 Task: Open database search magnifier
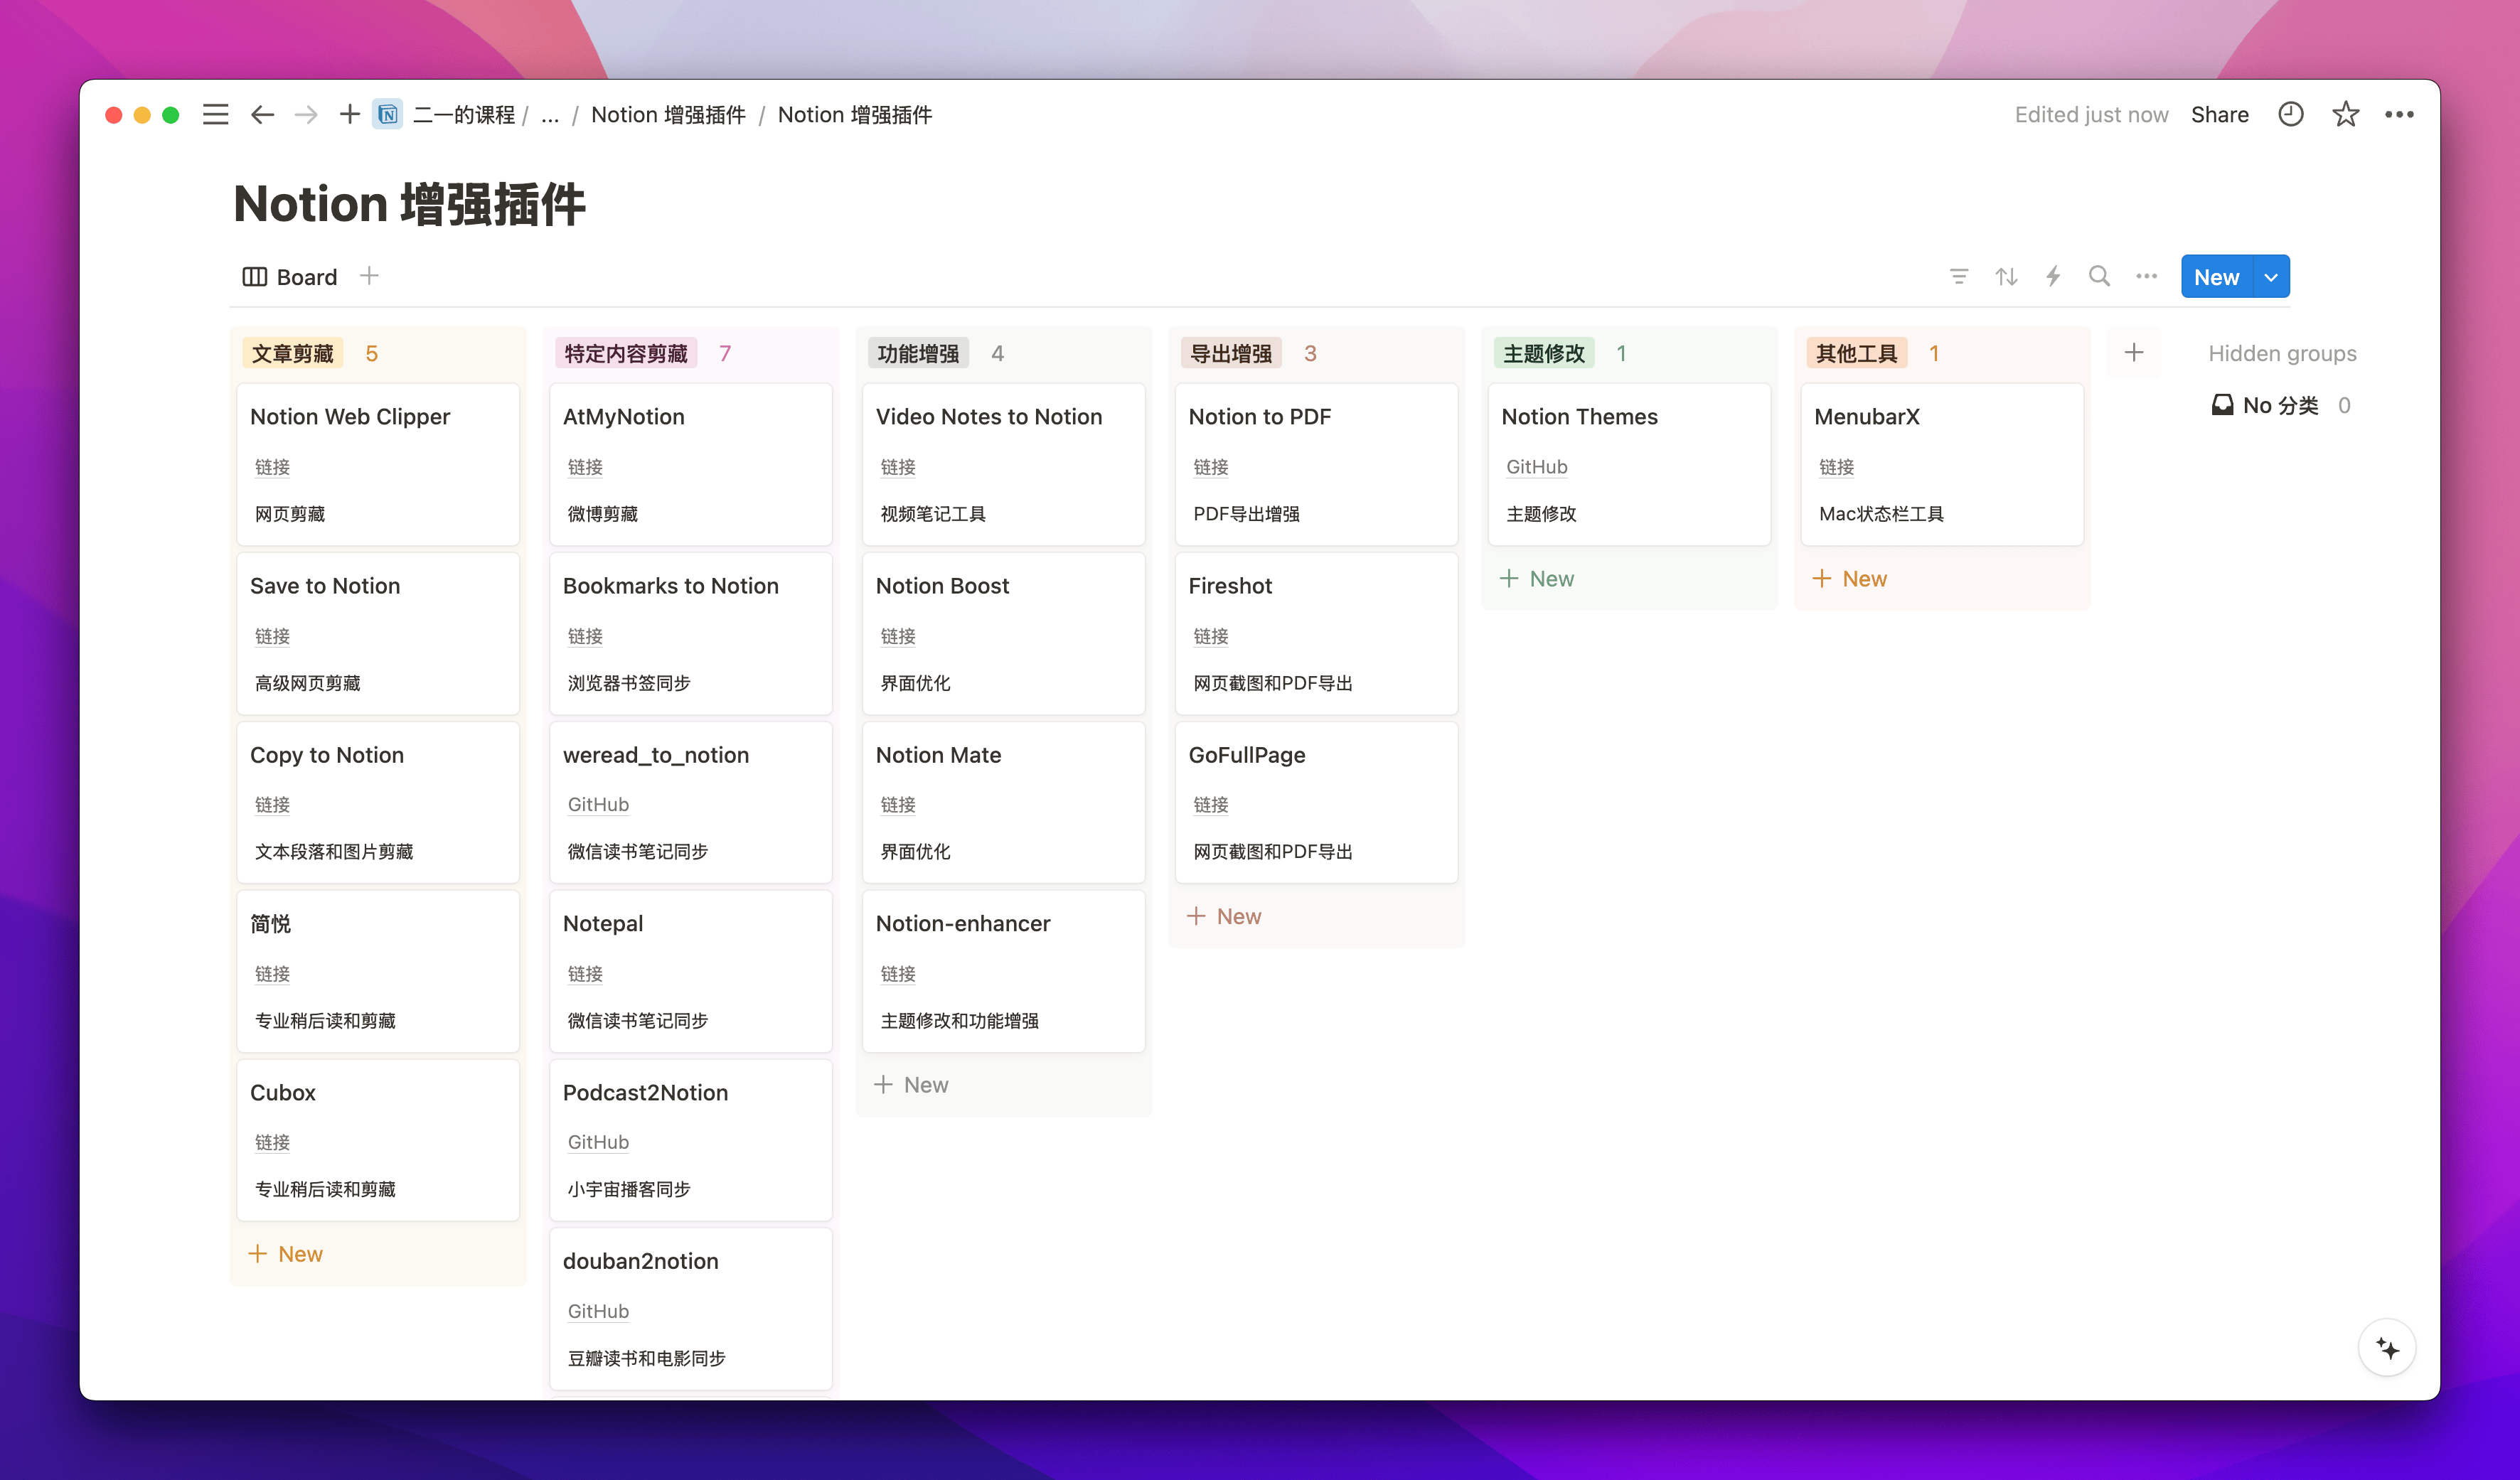point(2099,276)
